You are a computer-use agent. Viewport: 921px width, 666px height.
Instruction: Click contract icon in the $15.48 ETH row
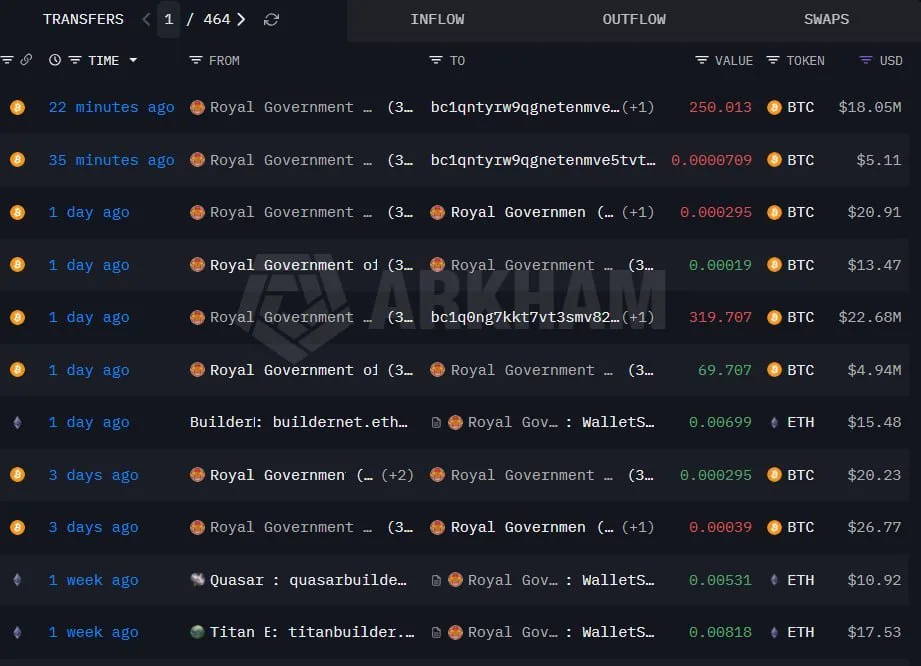coord(436,423)
